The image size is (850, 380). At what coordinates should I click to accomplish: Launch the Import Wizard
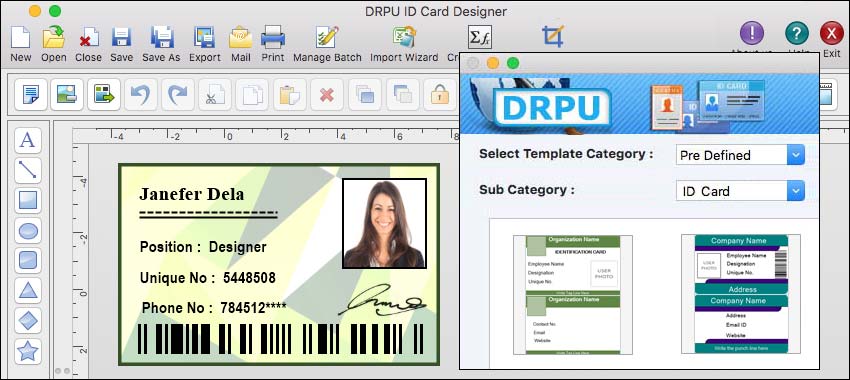[x=404, y=37]
